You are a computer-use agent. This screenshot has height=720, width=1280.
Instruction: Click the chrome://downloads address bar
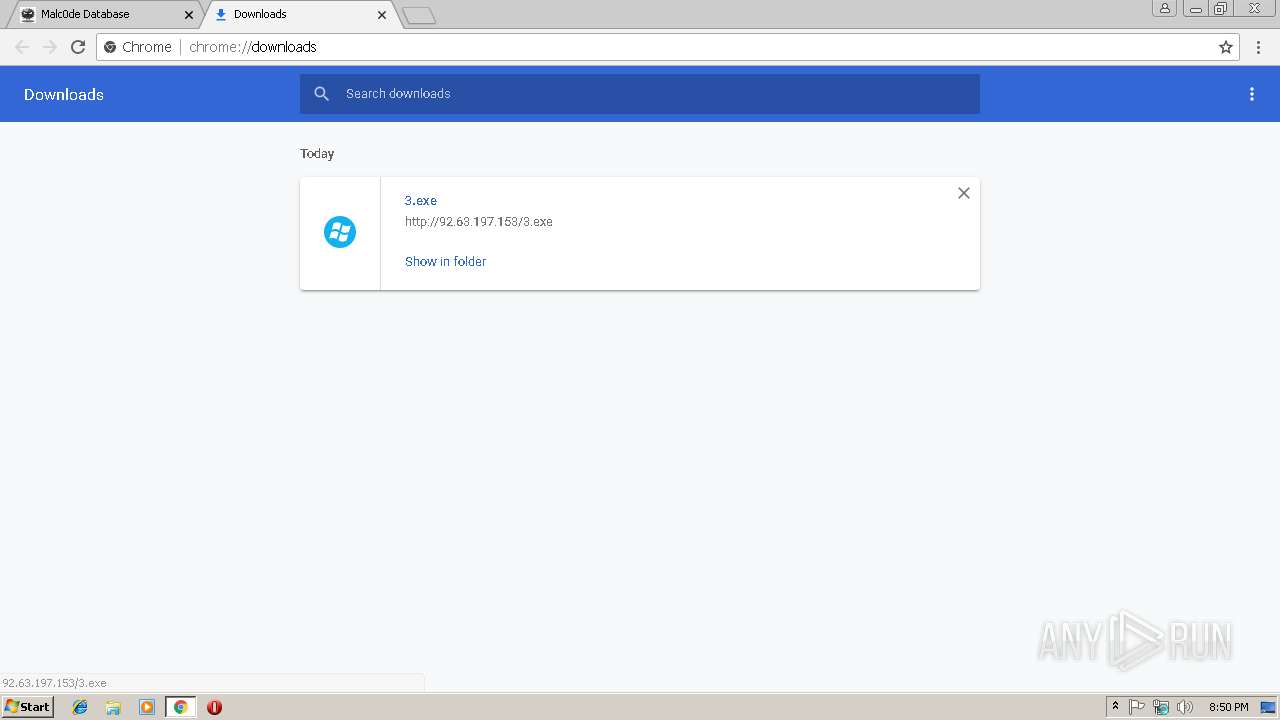668,47
